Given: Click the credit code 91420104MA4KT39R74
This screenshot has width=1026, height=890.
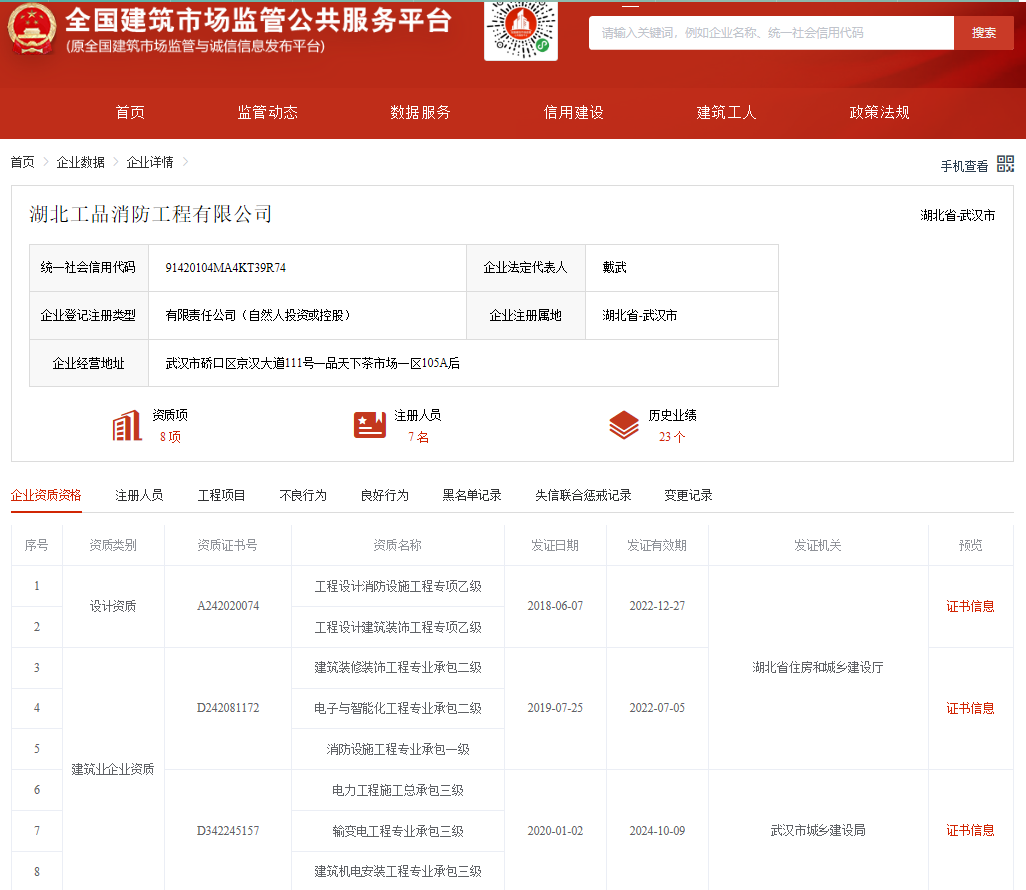Looking at the screenshot, I should (226, 268).
